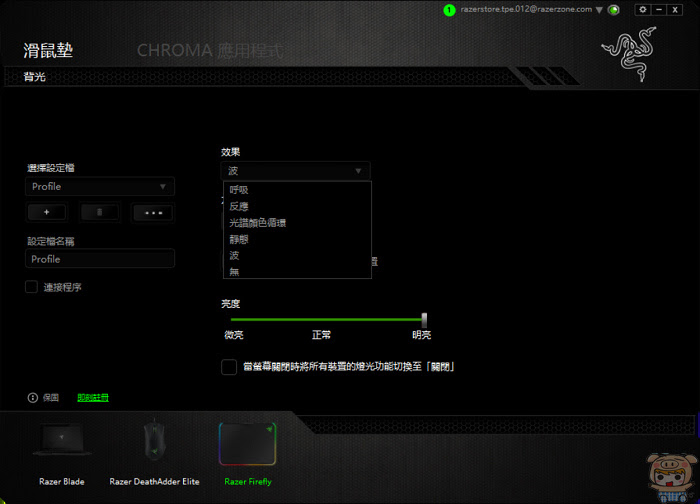
Task: Click the Razer snake logo
Action: pos(629,54)
